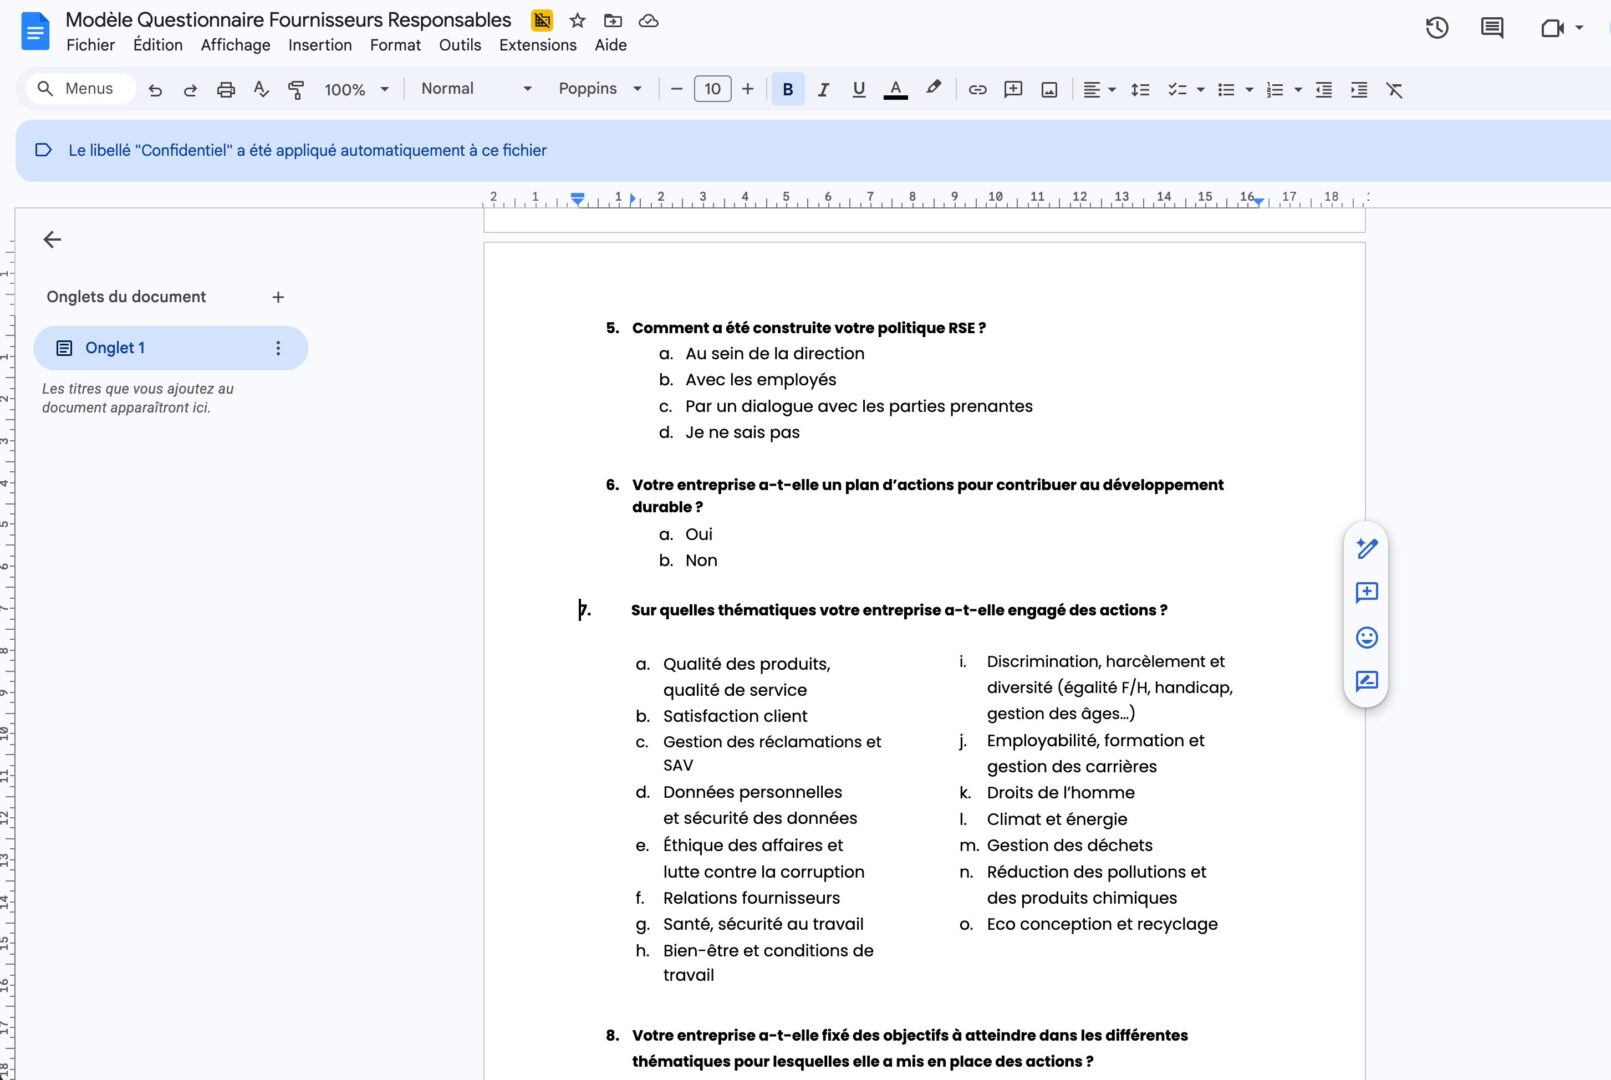Screen dimensions: 1611x1080
Task: Open Extensions menu
Action: pyautogui.click(x=538, y=45)
